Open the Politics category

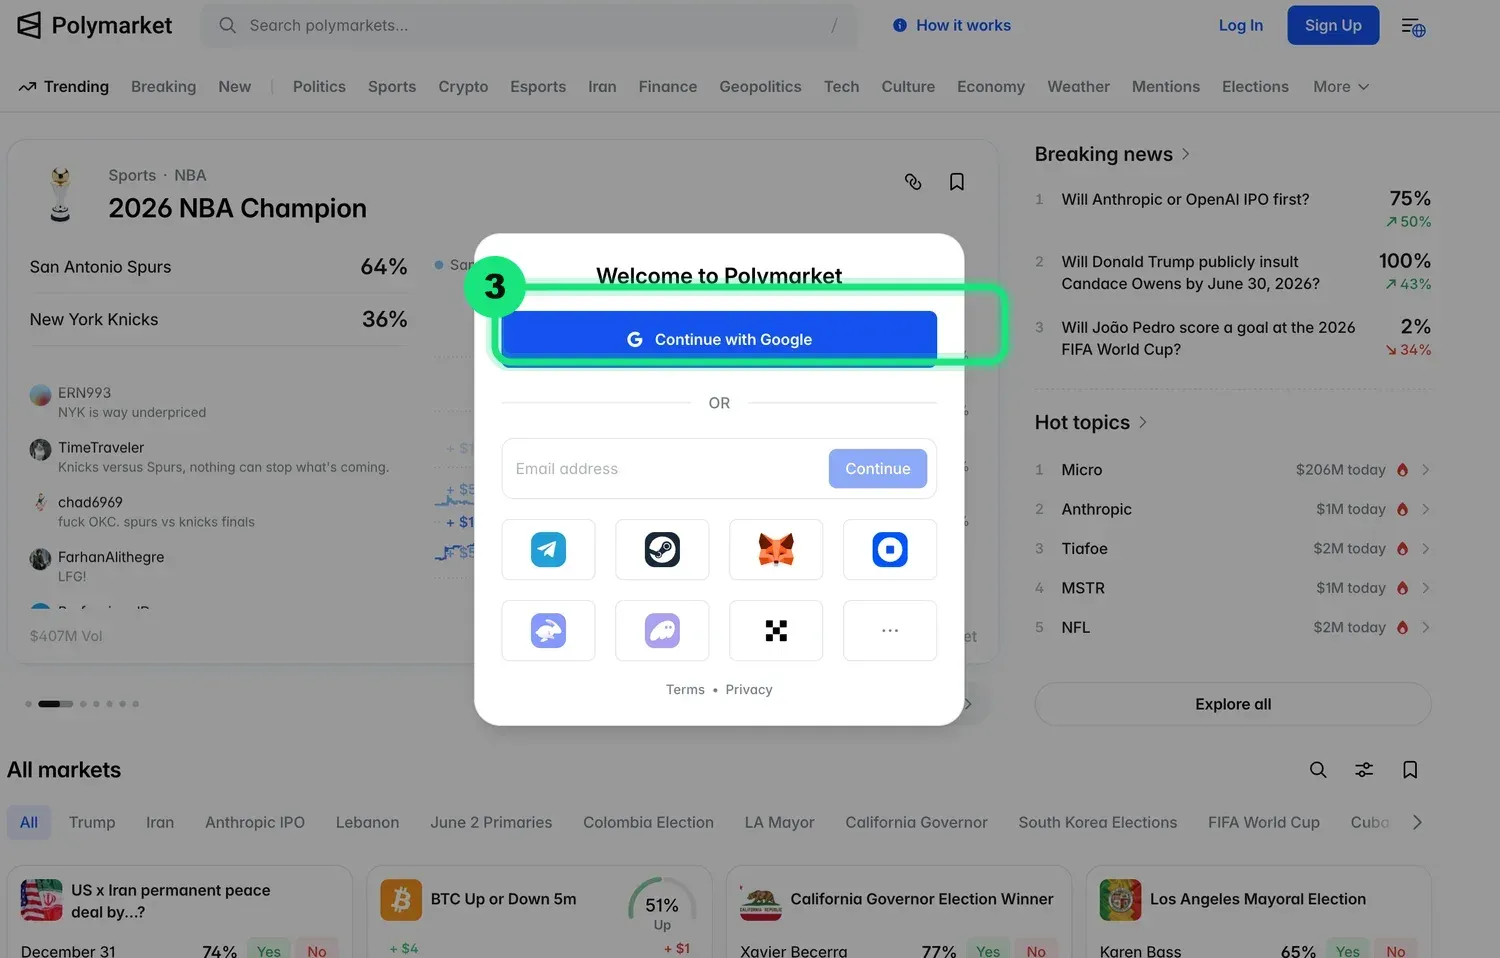[x=319, y=87]
